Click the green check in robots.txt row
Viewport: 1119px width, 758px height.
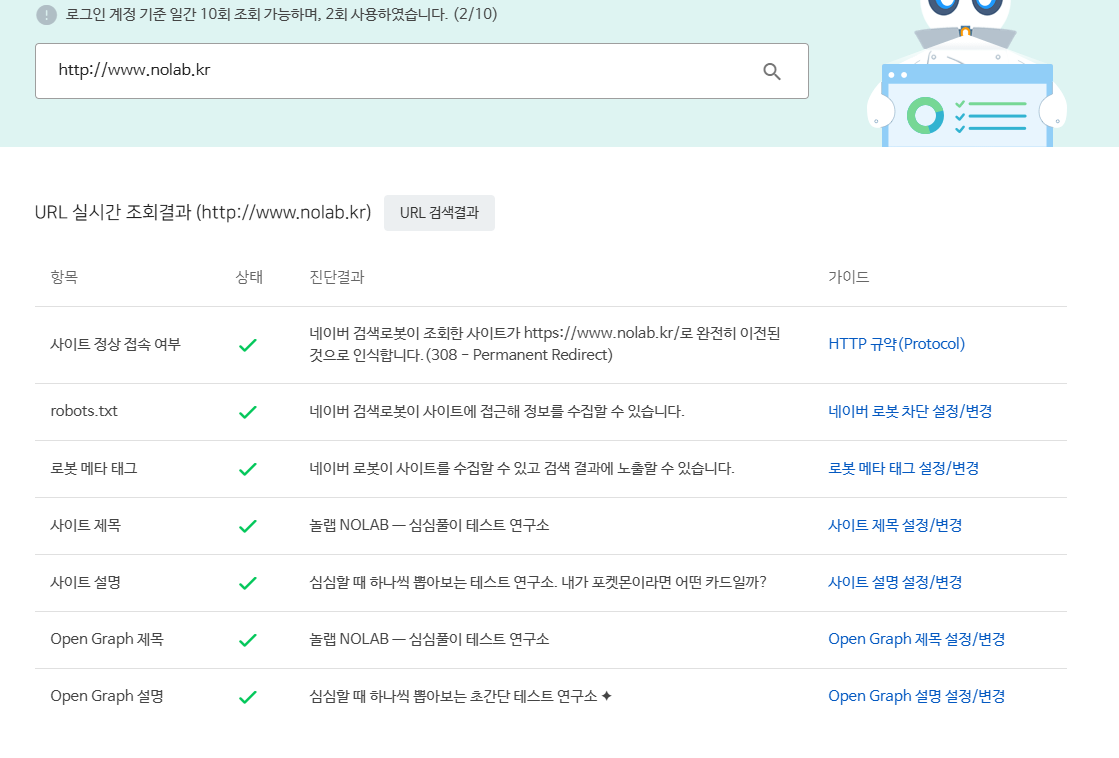248,413
